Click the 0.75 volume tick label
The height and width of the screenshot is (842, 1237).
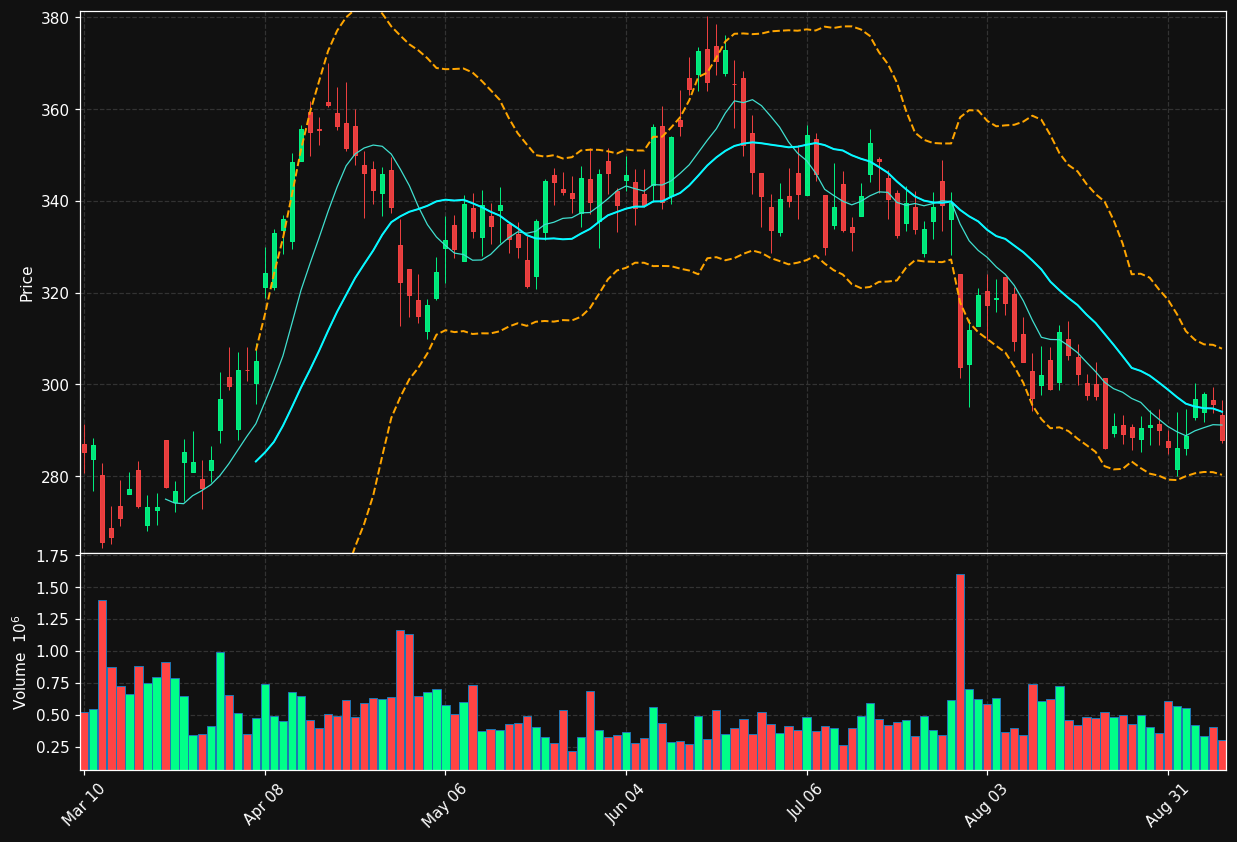coord(51,684)
